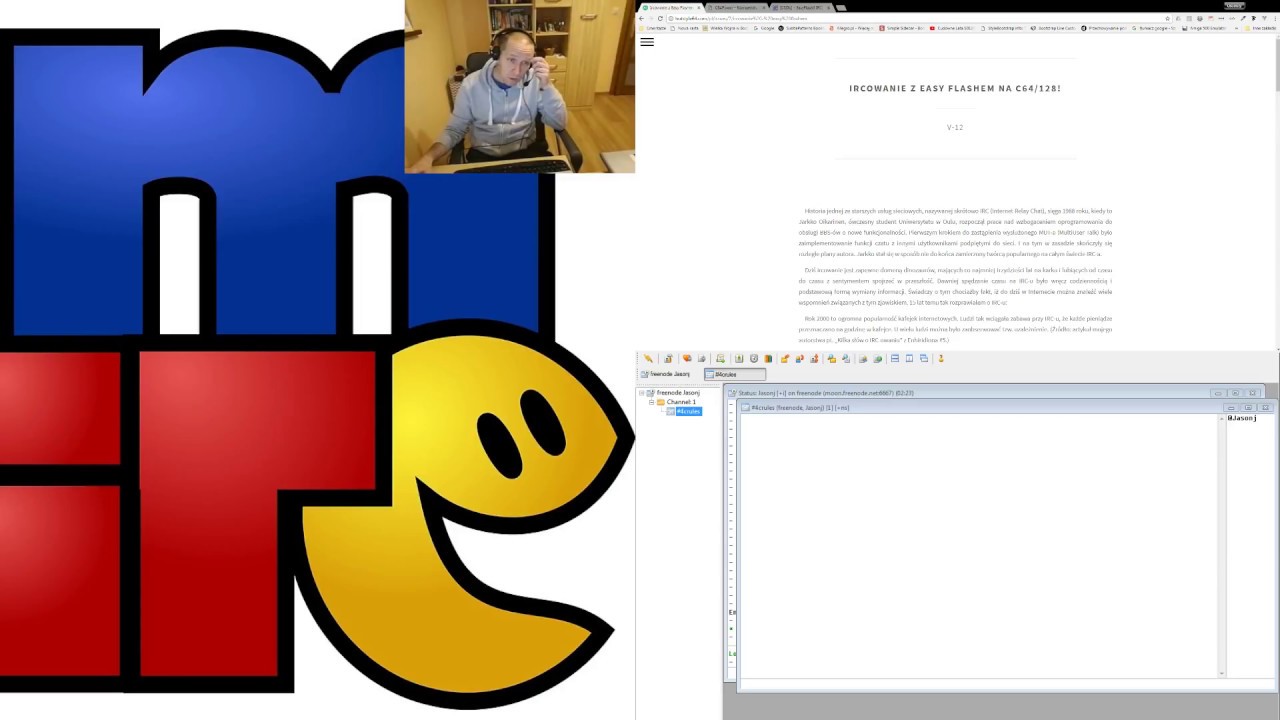The image size is (1280, 720).
Task: Open the webpage hamburger menu icon
Action: [647, 42]
